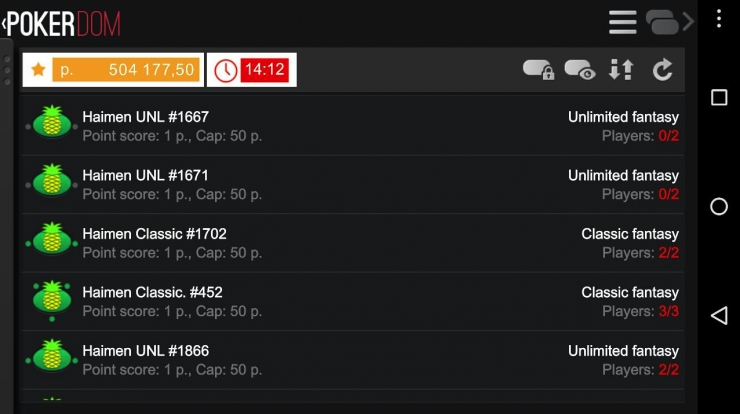This screenshot has width=740, height=414.
Task: Tap the 504 177,50 balance field
Action: point(126,70)
